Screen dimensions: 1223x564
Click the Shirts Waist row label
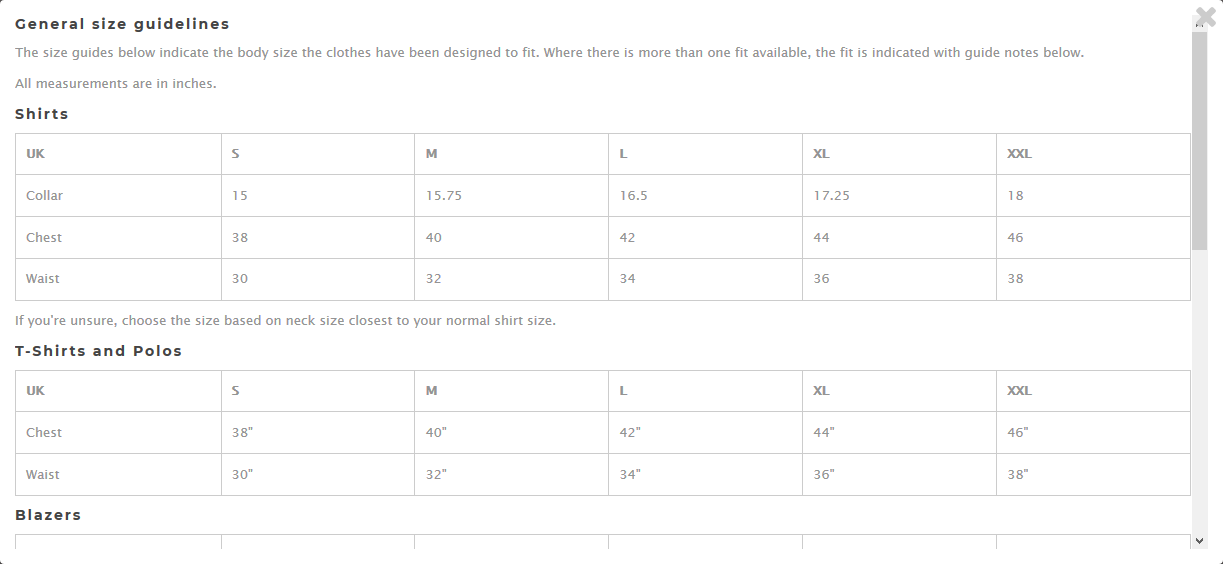pos(43,279)
